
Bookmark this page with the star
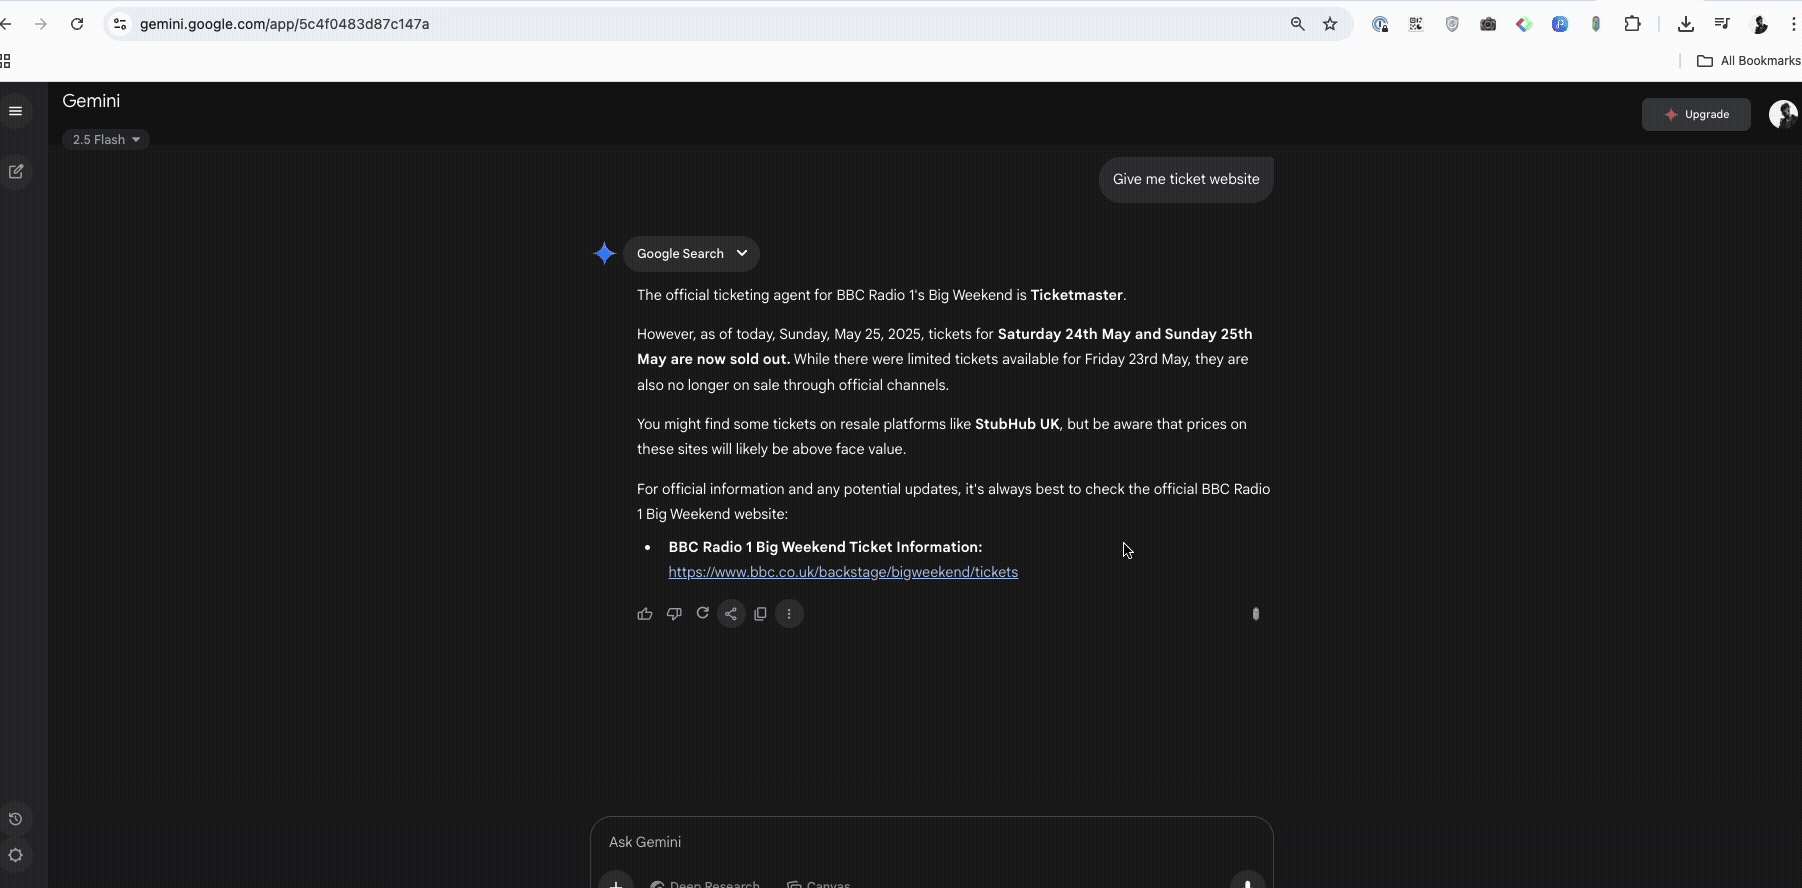[1330, 24]
